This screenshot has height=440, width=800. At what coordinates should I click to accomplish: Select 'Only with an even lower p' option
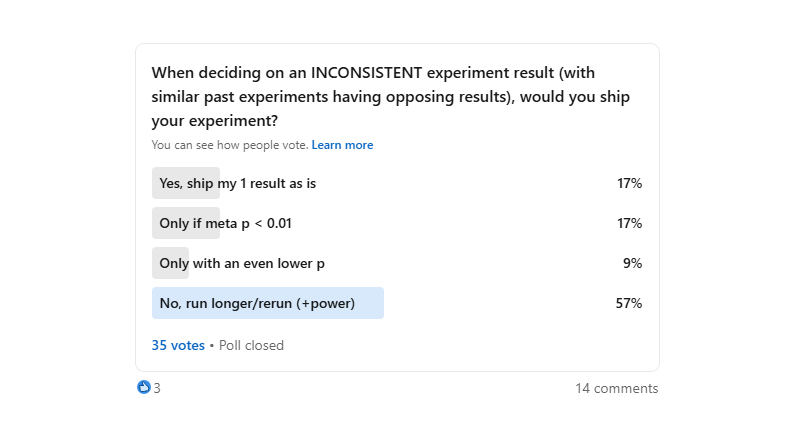pos(241,263)
